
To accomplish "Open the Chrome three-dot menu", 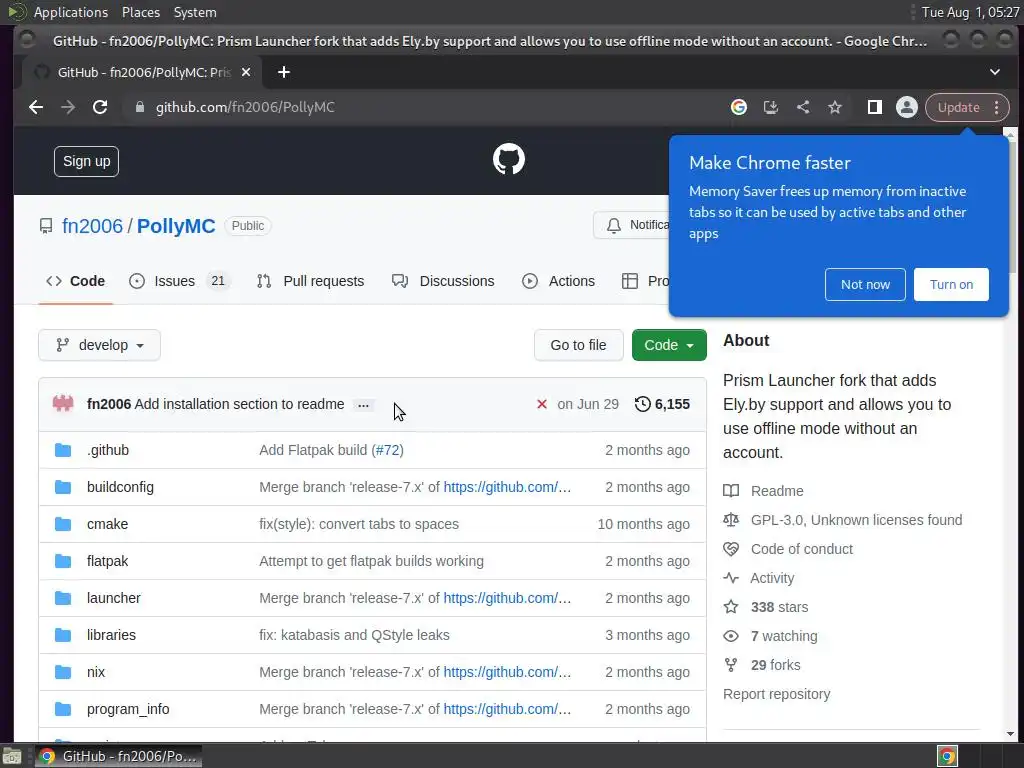I will click(x=997, y=107).
